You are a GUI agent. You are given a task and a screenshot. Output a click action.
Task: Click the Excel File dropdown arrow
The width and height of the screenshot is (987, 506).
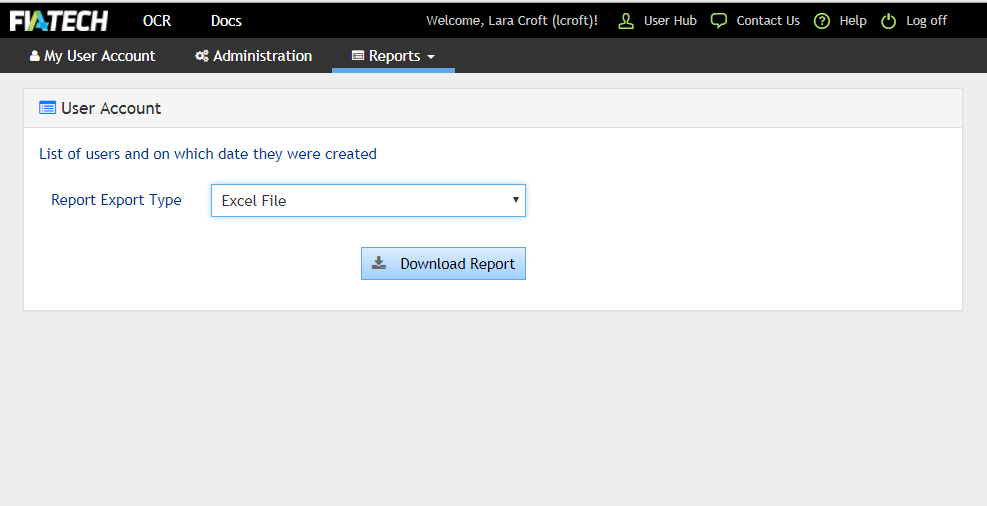point(516,200)
